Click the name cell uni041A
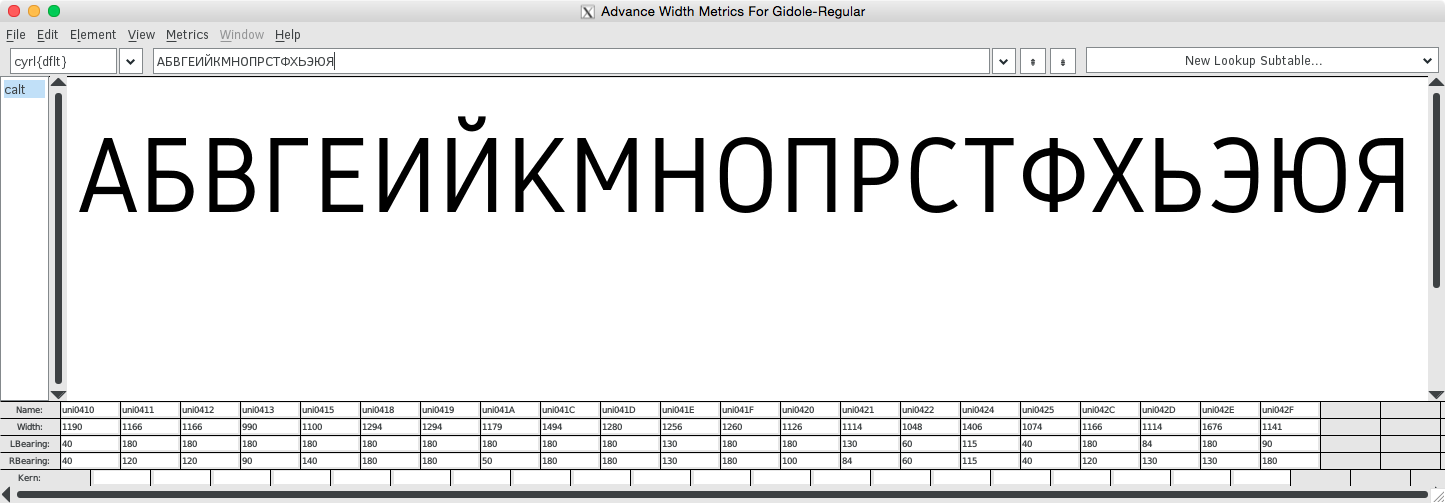This screenshot has width=1445, height=503. pos(510,410)
